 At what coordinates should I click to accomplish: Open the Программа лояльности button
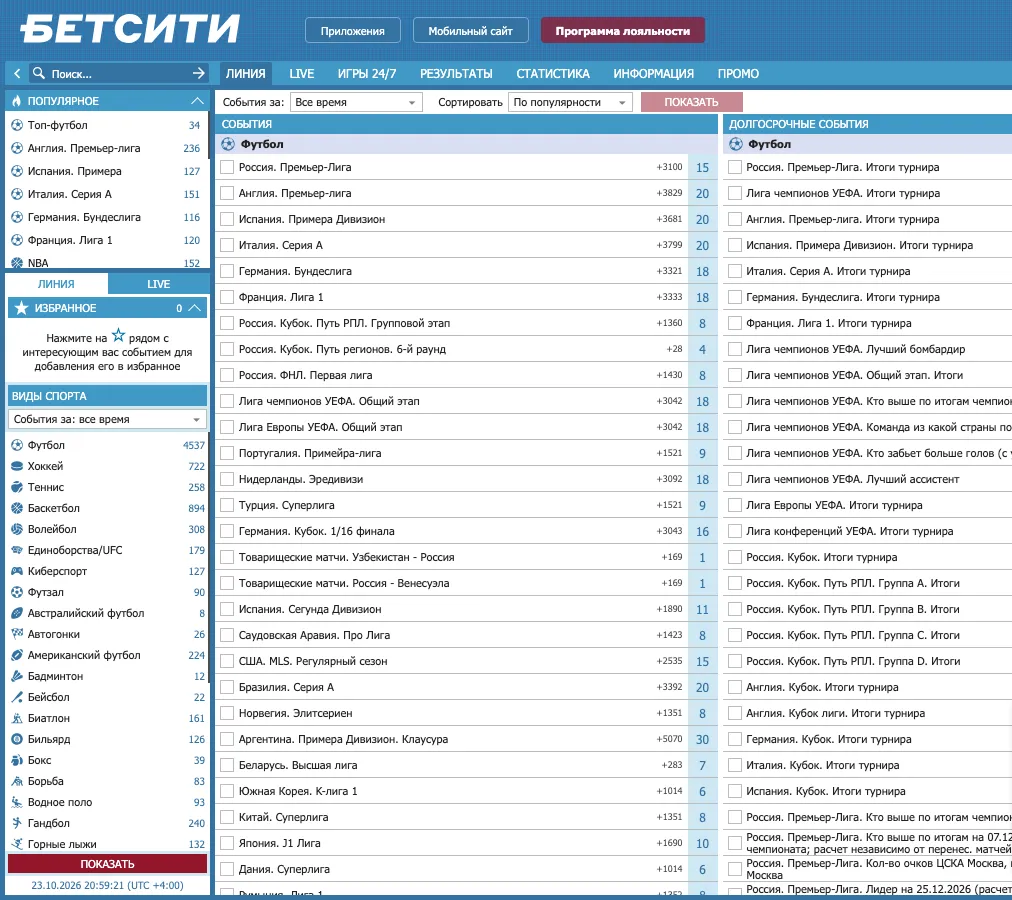[623, 31]
